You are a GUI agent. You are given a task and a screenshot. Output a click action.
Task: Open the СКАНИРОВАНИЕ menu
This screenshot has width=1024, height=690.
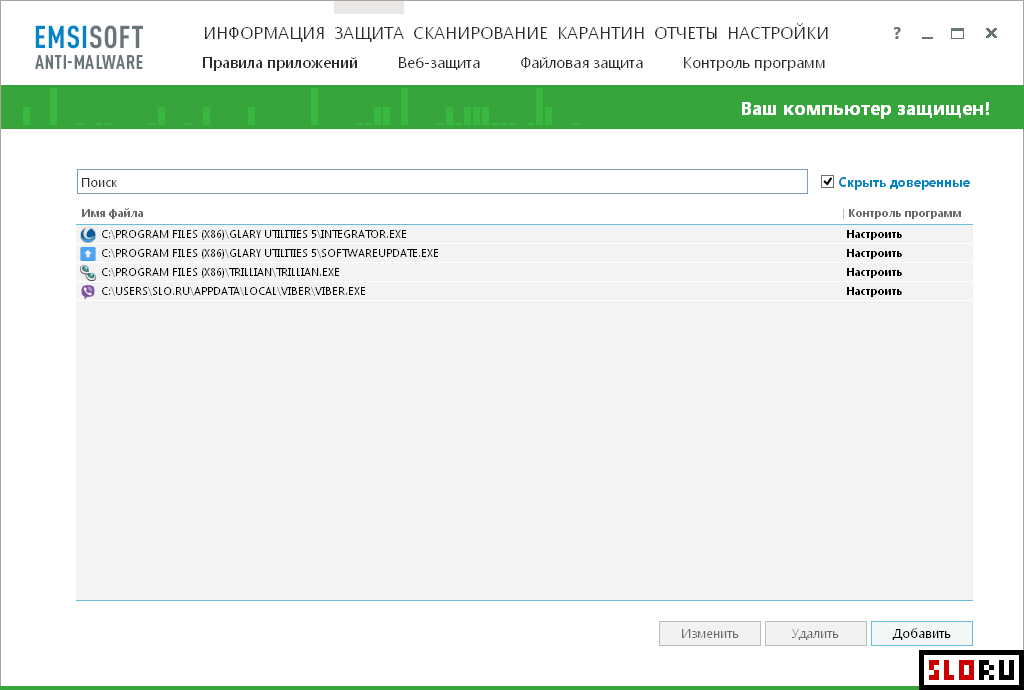click(x=480, y=33)
